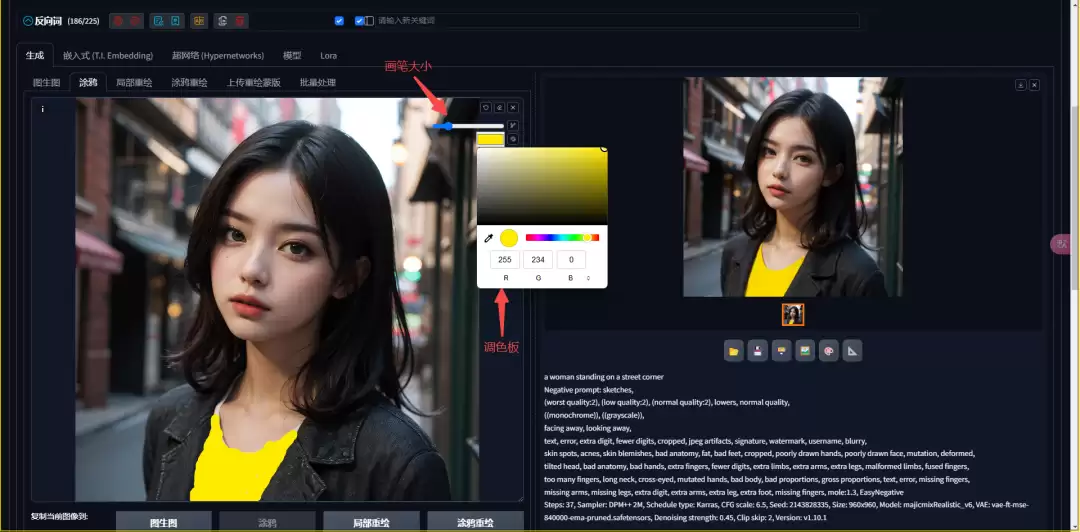Send current image to 涂鸦重绘
Screen dimensions: 1080x532
pos(475,522)
